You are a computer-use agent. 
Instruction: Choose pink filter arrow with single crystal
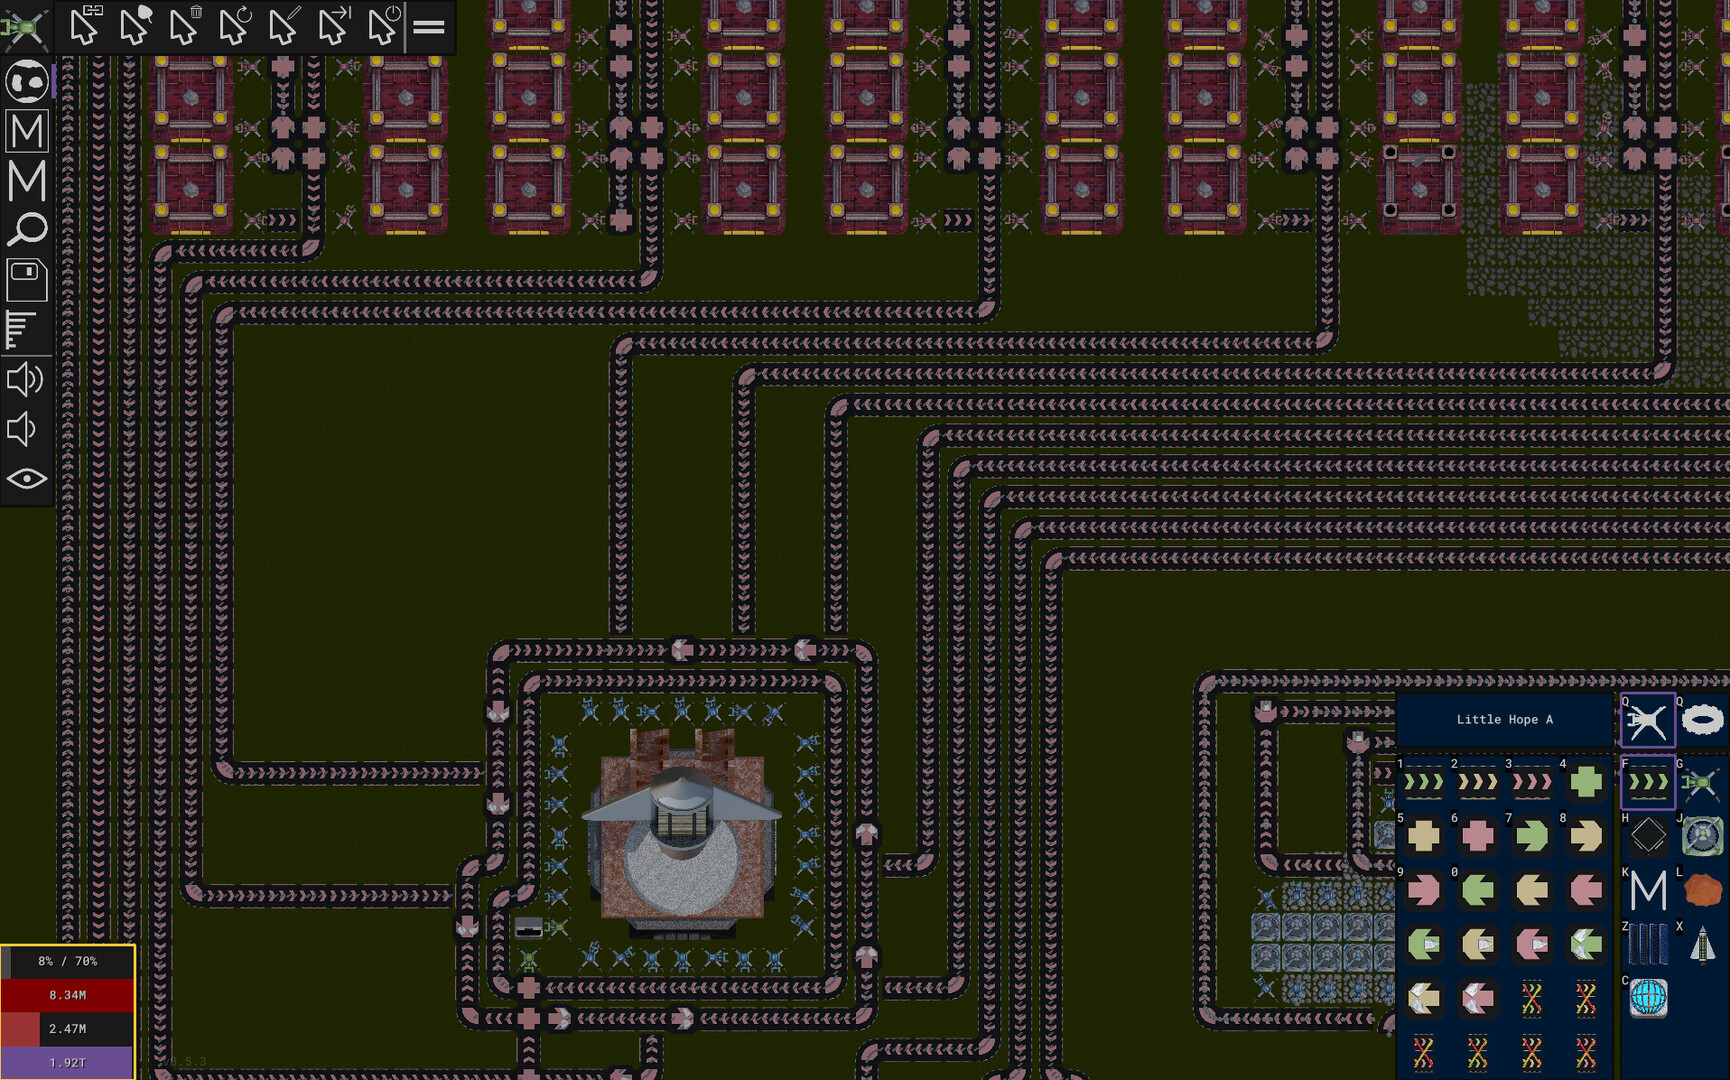point(1531,944)
